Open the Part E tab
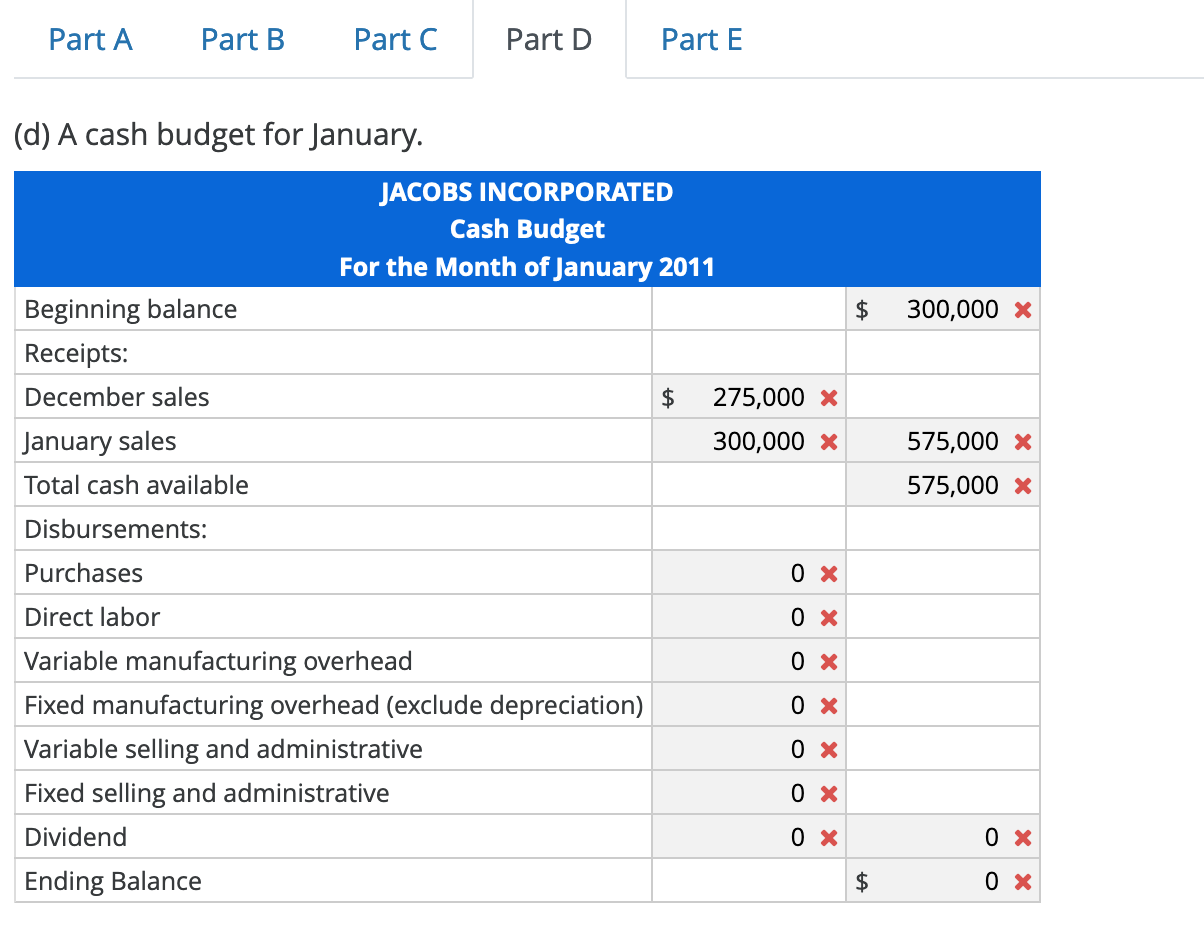1204x926 pixels. 701,39
